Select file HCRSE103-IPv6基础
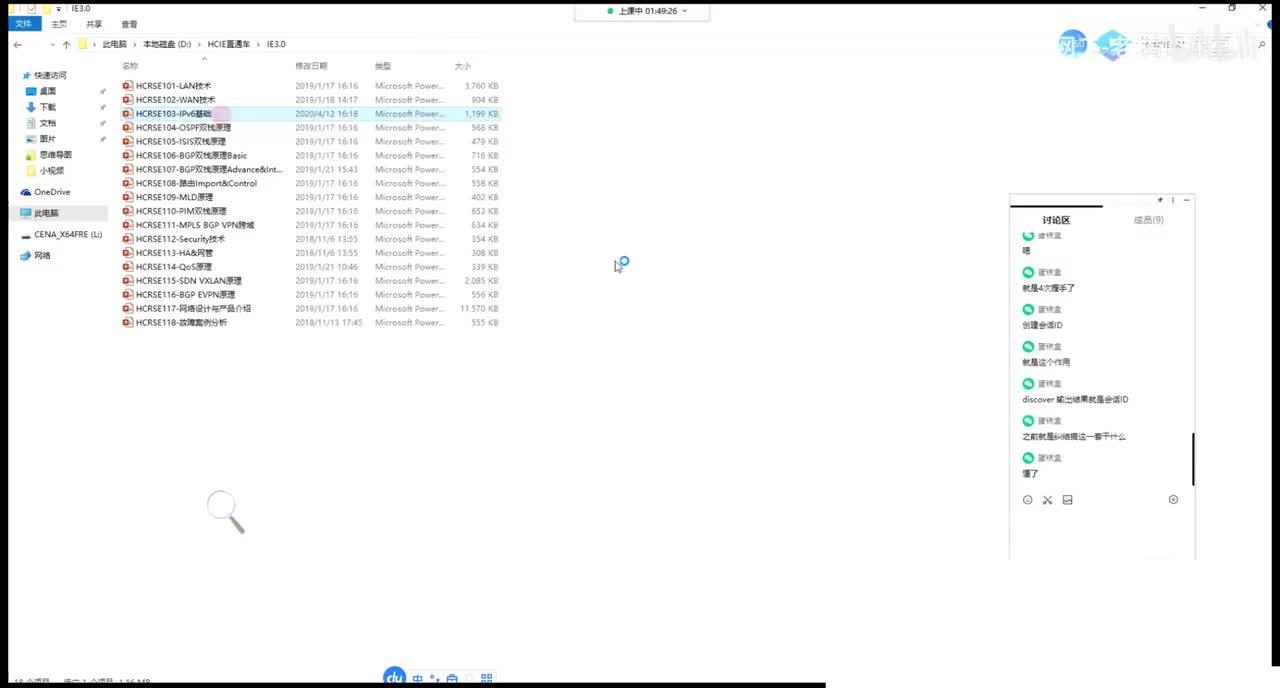The width and height of the screenshot is (1280, 688). 174,114
